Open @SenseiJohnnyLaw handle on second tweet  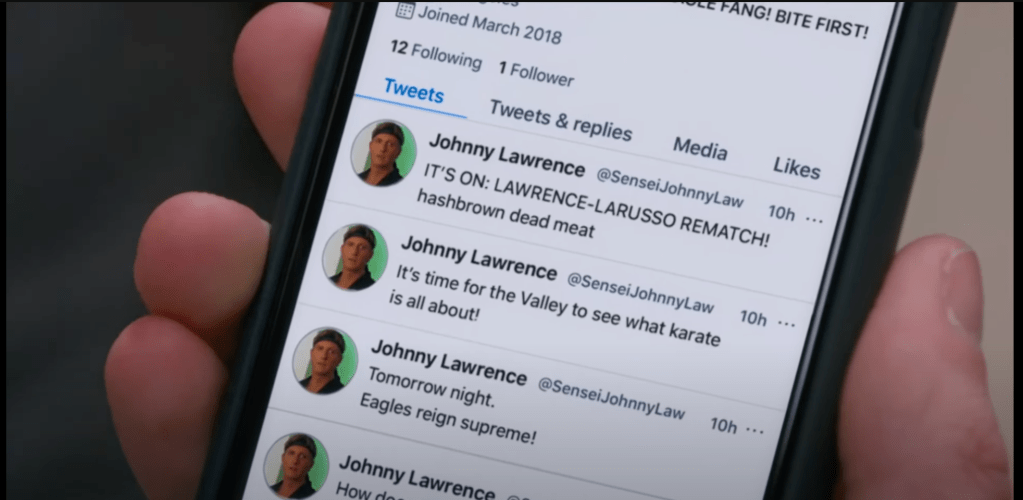[x=640, y=292]
